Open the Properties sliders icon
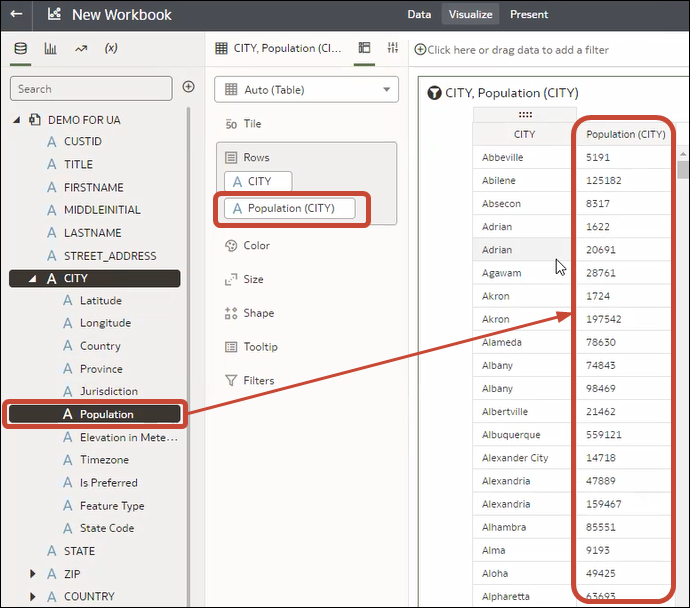Image resolution: width=690 pixels, height=608 pixels. [x=393, y=48]
